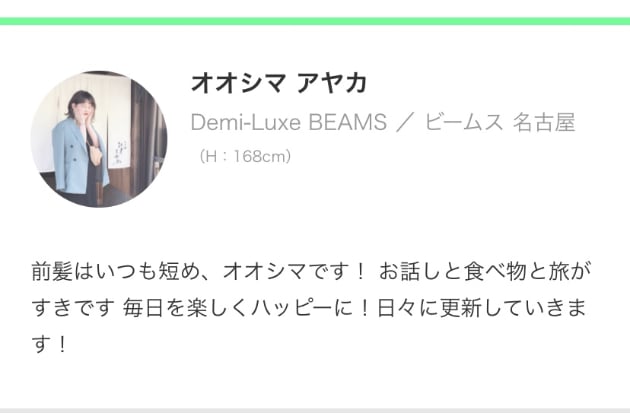Click the blue jacket in the profile photo

point(77,159)
